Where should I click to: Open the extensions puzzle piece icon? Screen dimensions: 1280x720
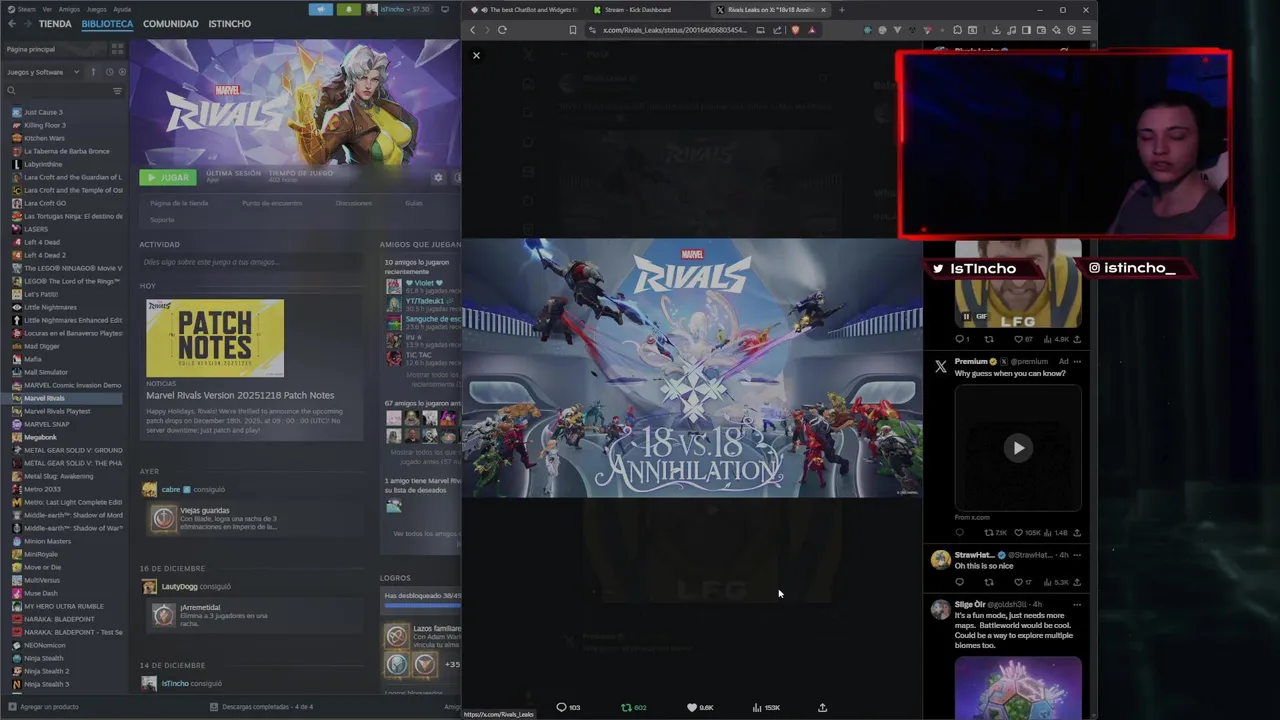tap(957, 30)
